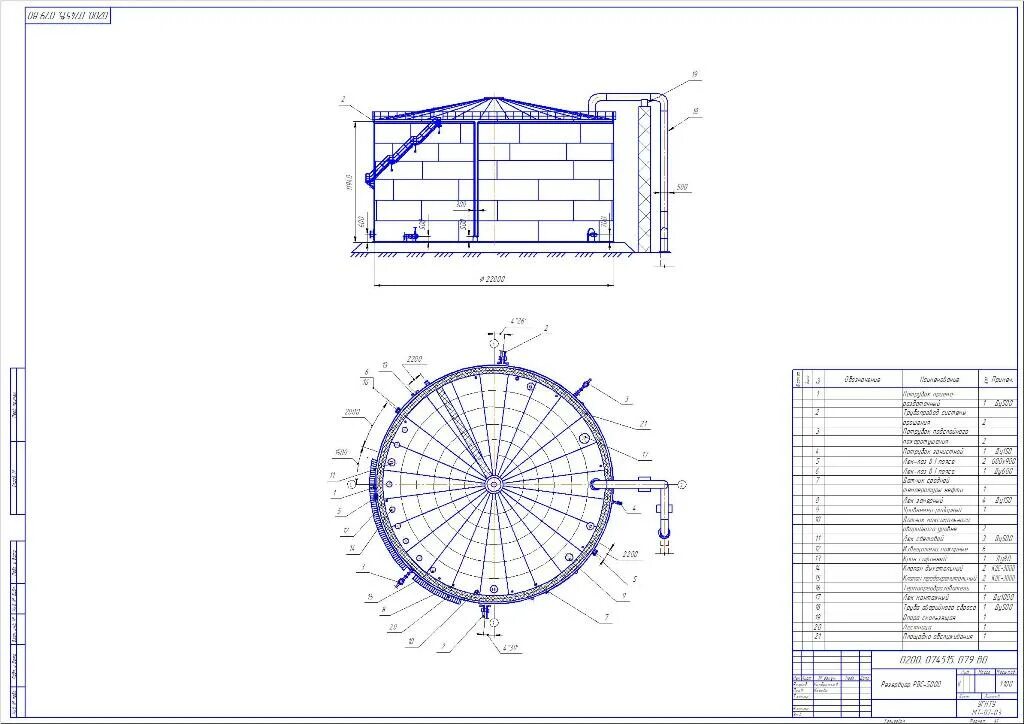Select the ø 22000 diameter dimension

coord(492,279)
